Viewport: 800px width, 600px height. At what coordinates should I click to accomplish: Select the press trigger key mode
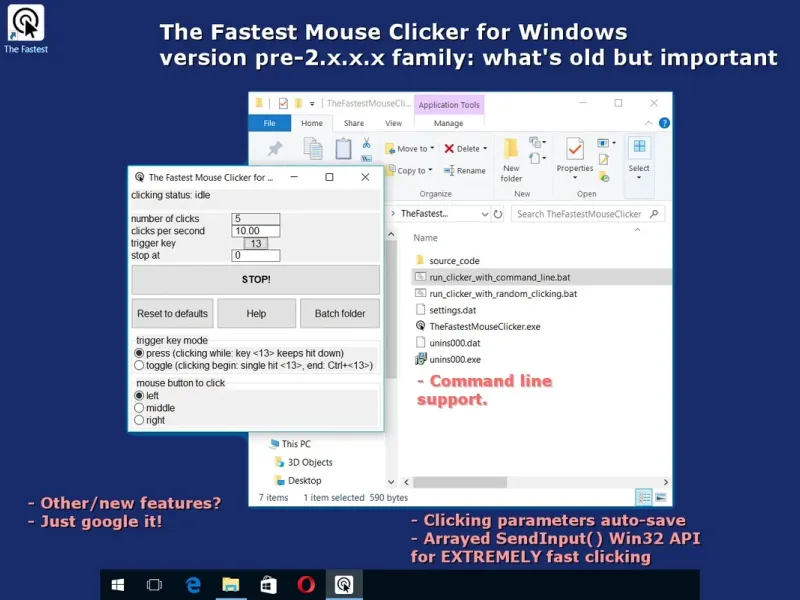coord(139,353)
